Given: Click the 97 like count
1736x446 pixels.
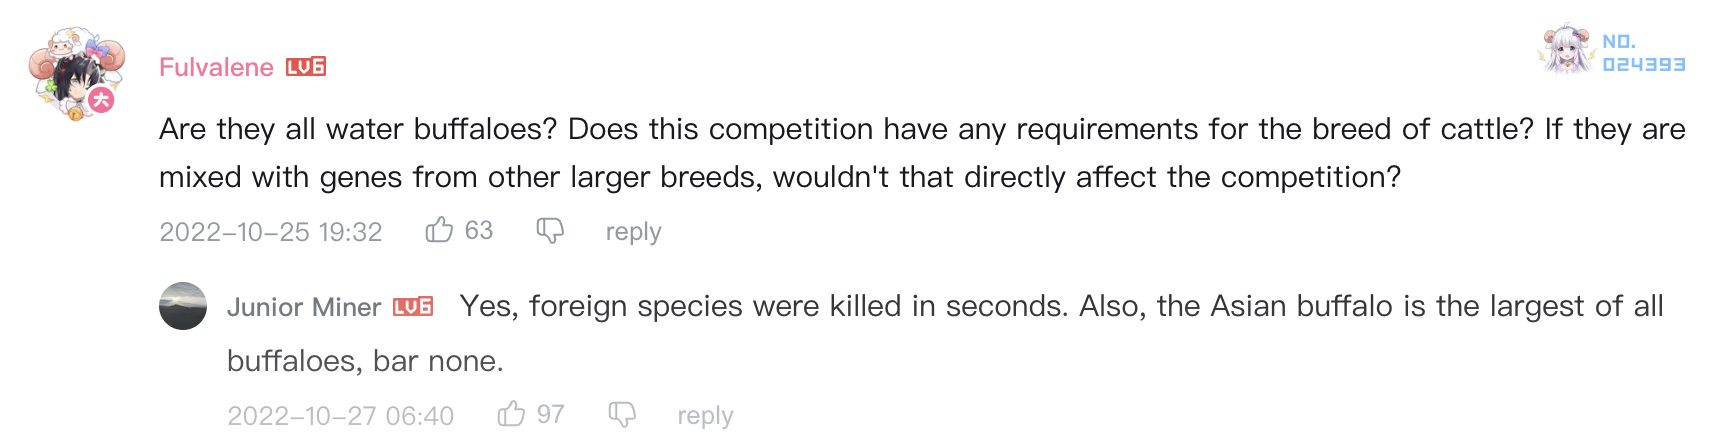Looking at the screenshot, I should click(x=550, y=414).
